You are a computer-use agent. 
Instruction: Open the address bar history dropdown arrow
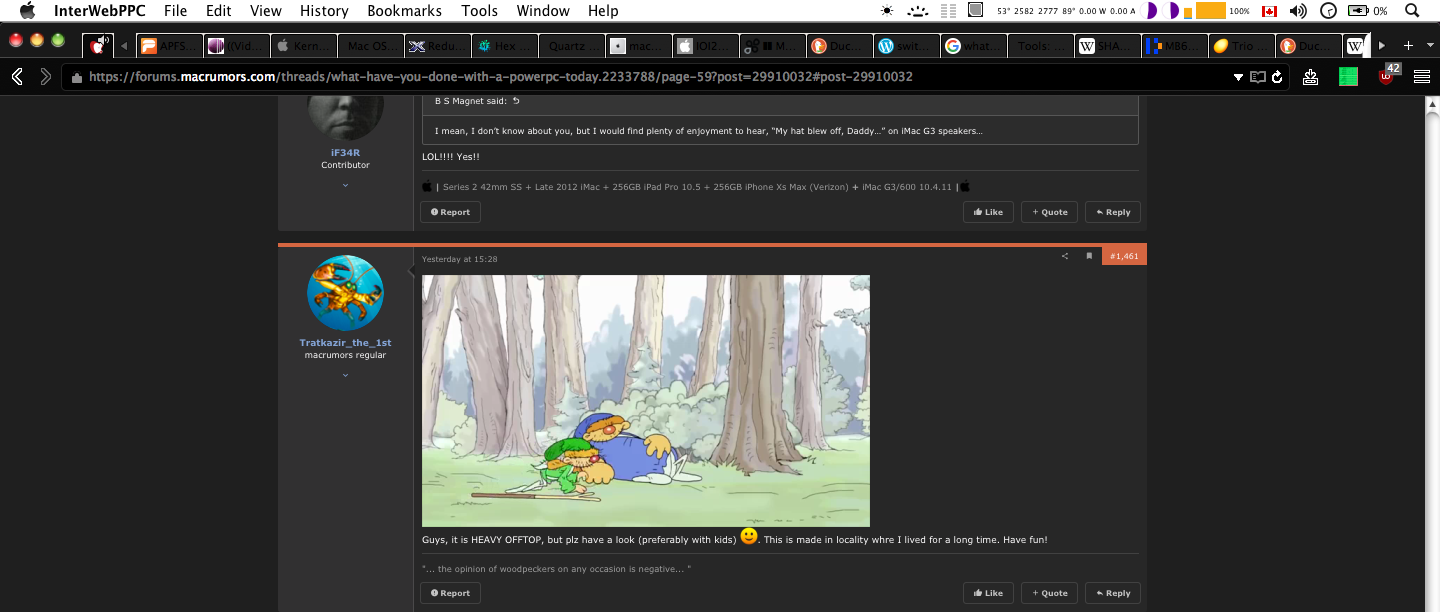point(1238,77)
